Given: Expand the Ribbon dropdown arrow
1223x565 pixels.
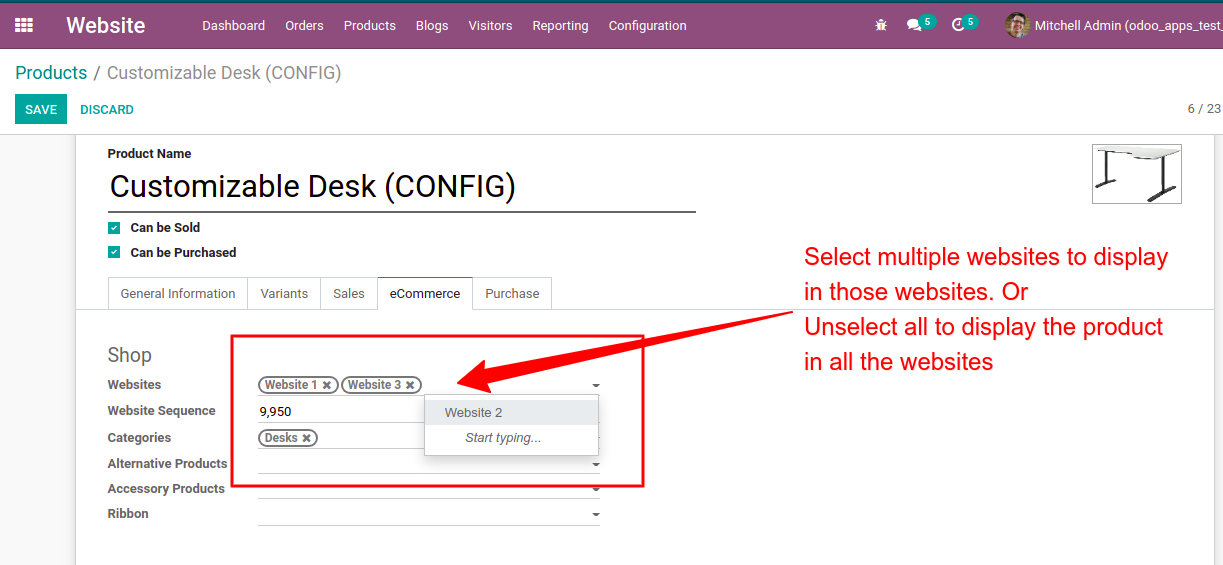Looking at the screenshot, I should click(x=596, y=515).
